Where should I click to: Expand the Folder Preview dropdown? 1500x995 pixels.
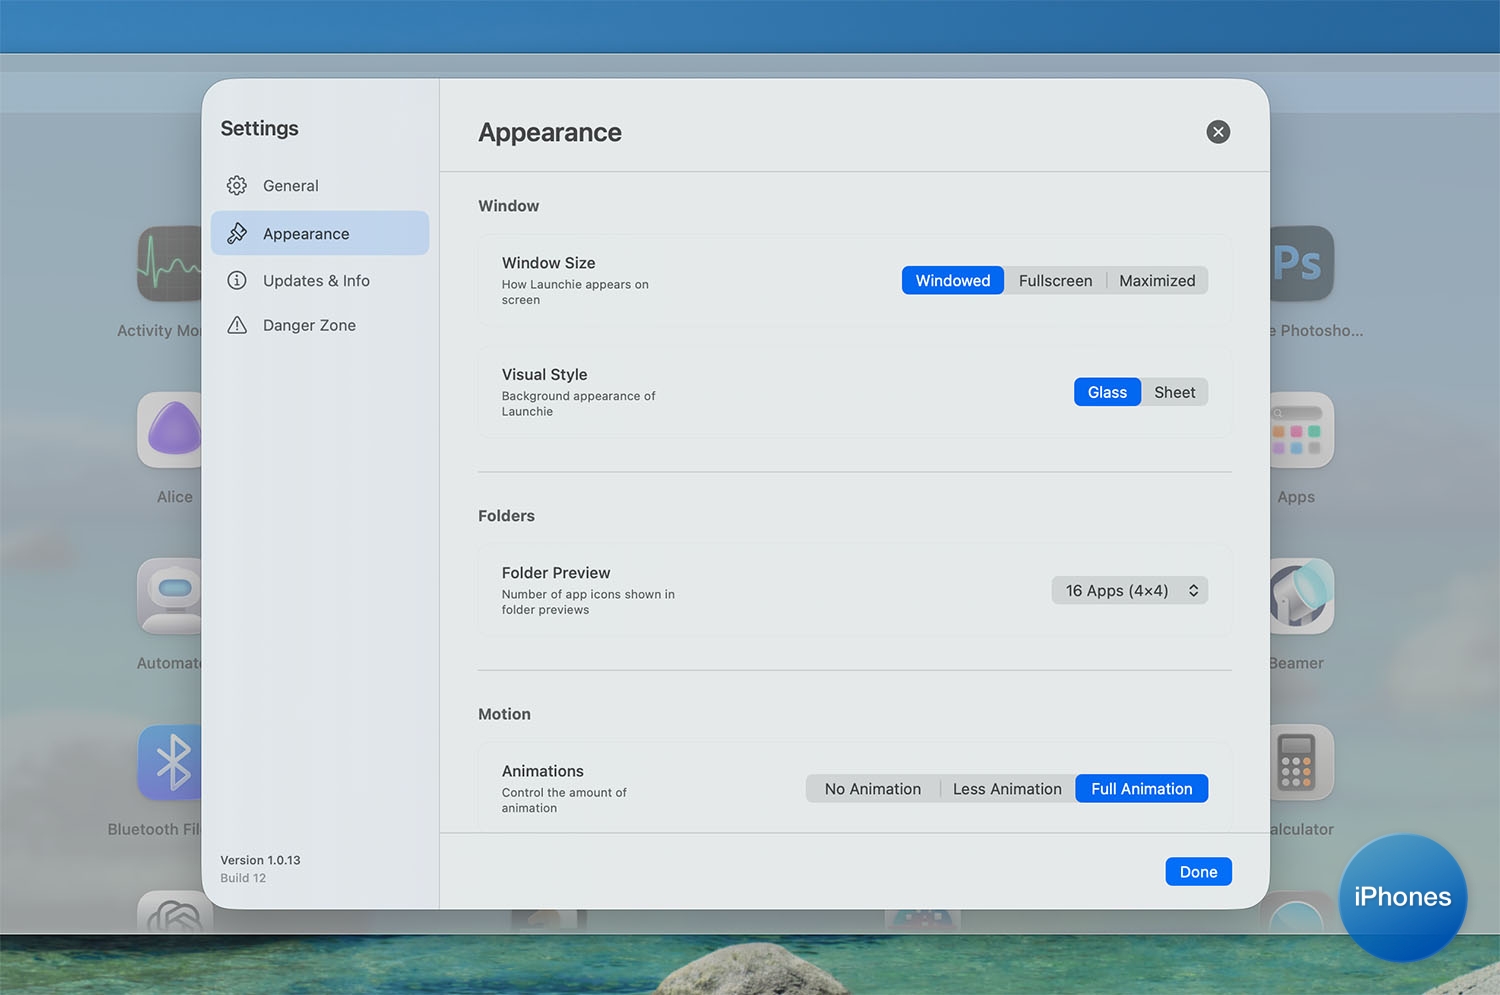(1129, 591)
